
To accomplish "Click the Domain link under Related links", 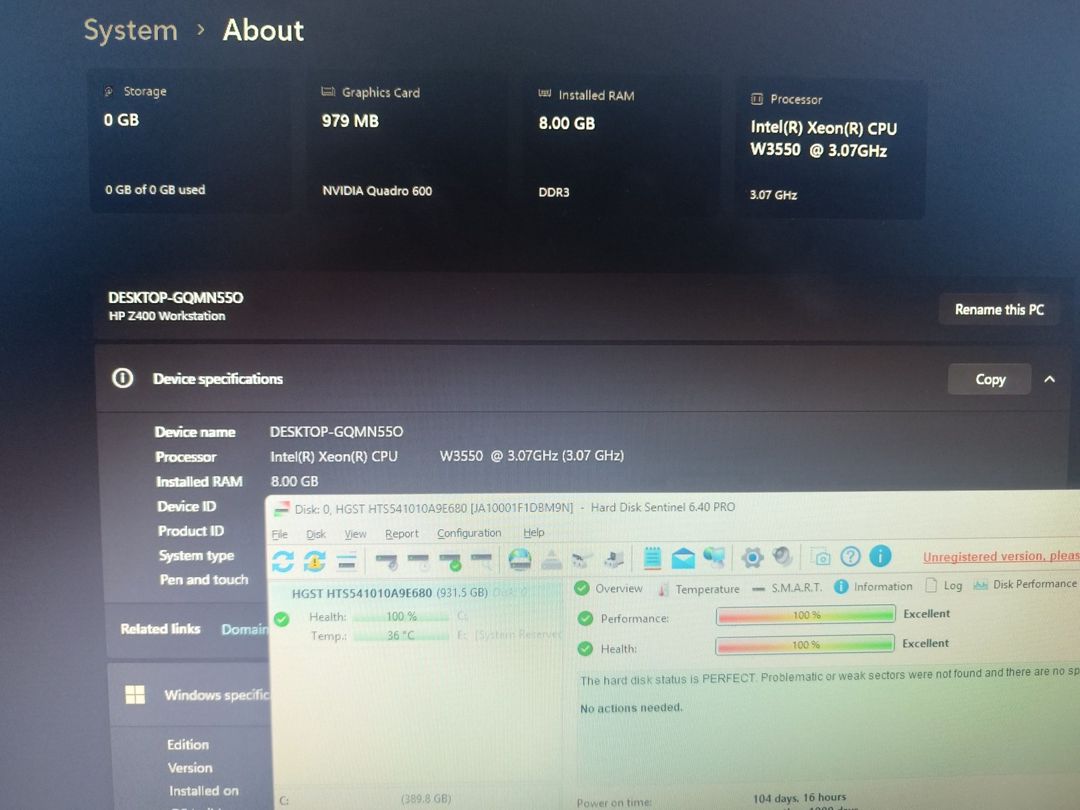I will 244,629.
